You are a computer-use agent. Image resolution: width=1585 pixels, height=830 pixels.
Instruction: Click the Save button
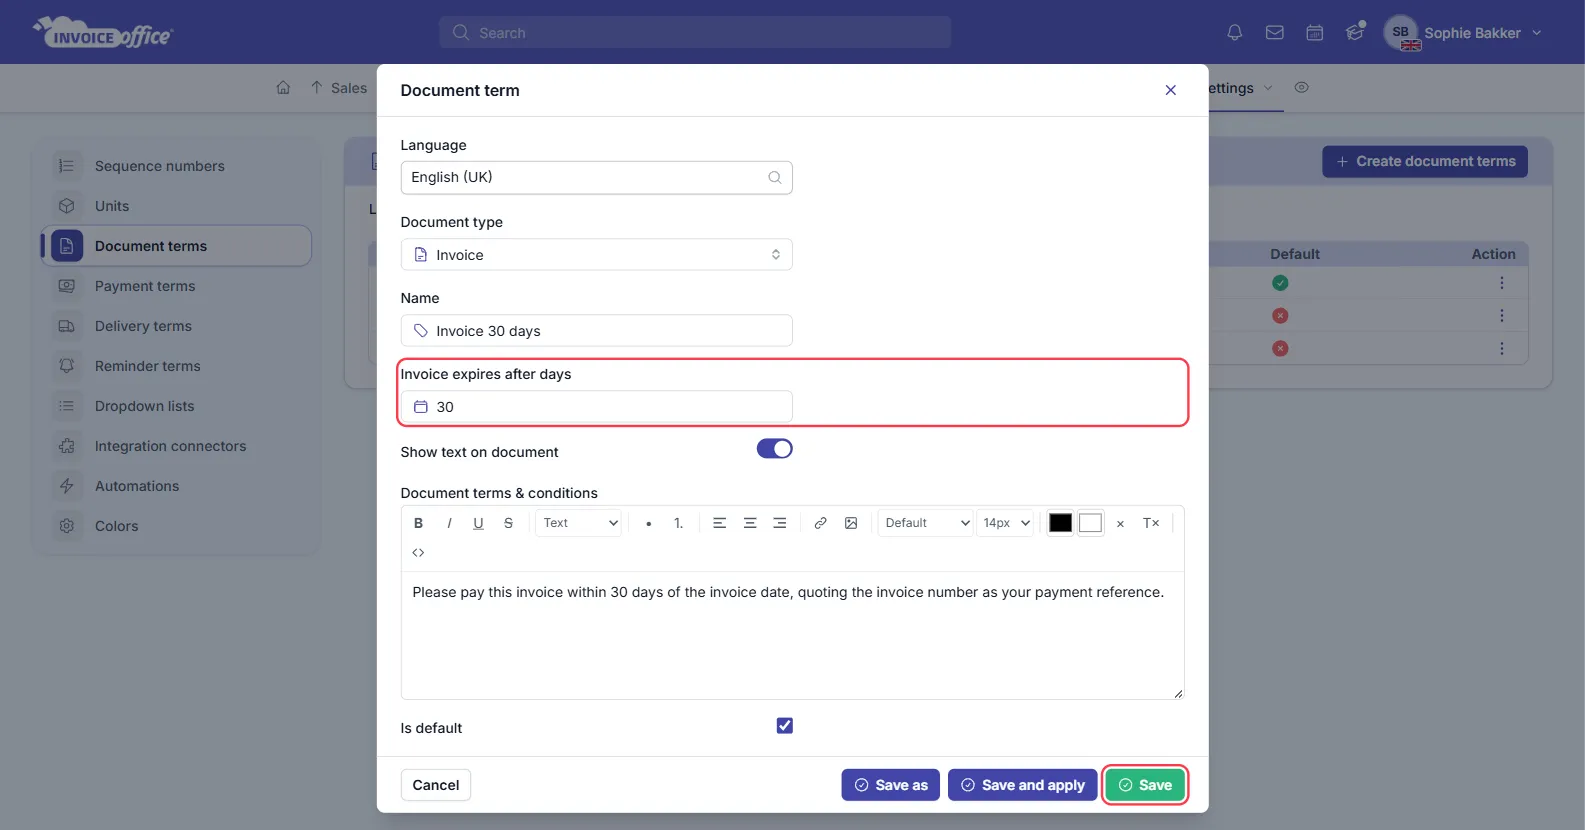(1145, 785)
